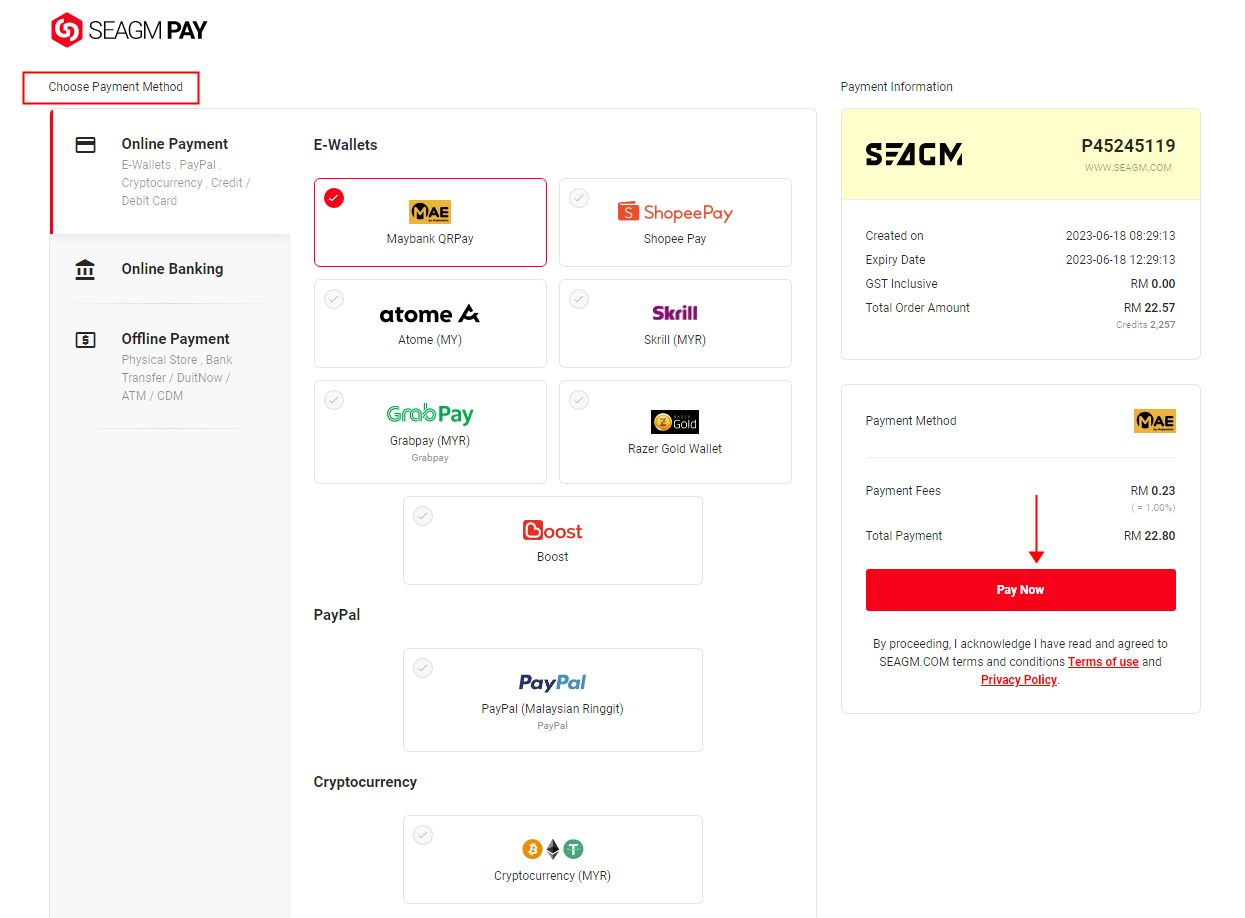Select the PayPal (Malaysian Ringgit) radio circle

coord(423,668)
